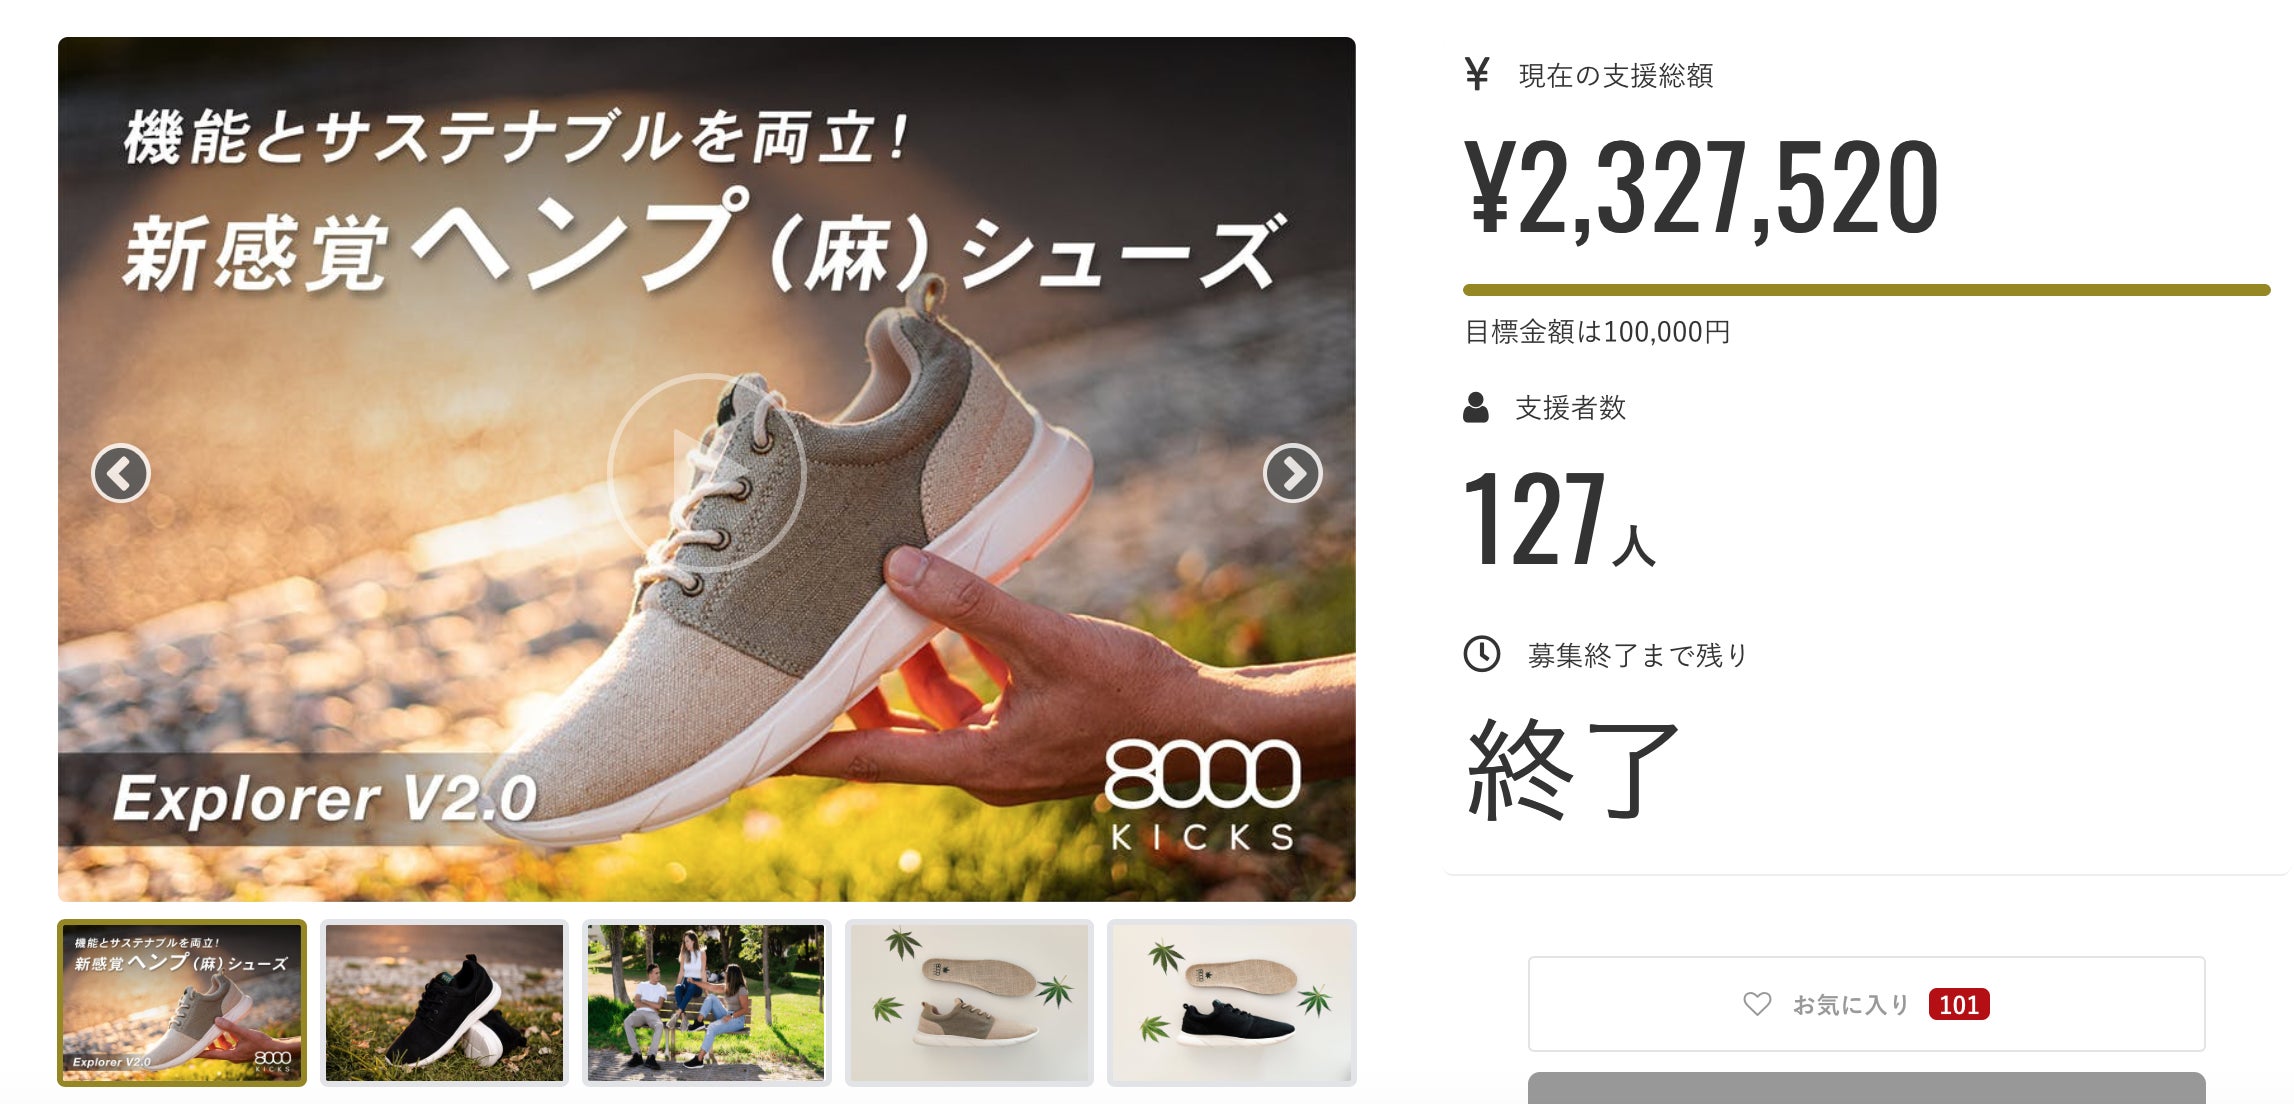Click the red 101 favorites count badge
This screenshot has width=2294, height=1104.
pyautogui.click(x=1958, y=1004)
